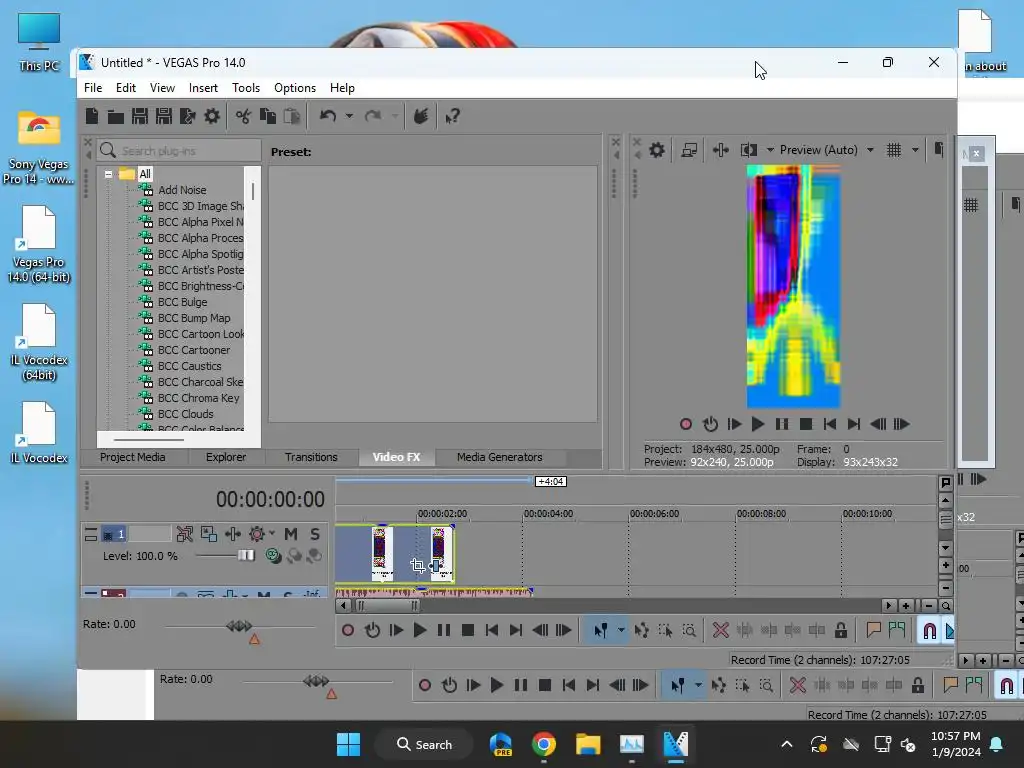Open Preview (Auto) quality dropdown

(870, 150)
